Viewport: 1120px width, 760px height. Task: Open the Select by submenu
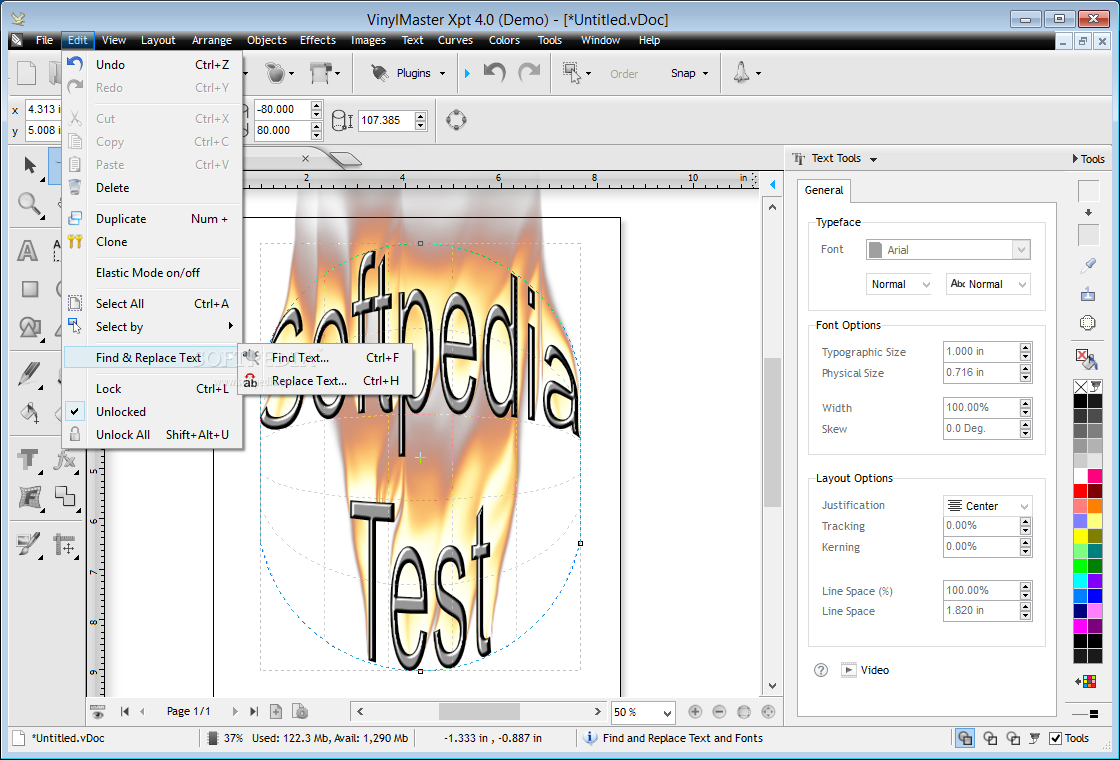[x=153, y=326]
